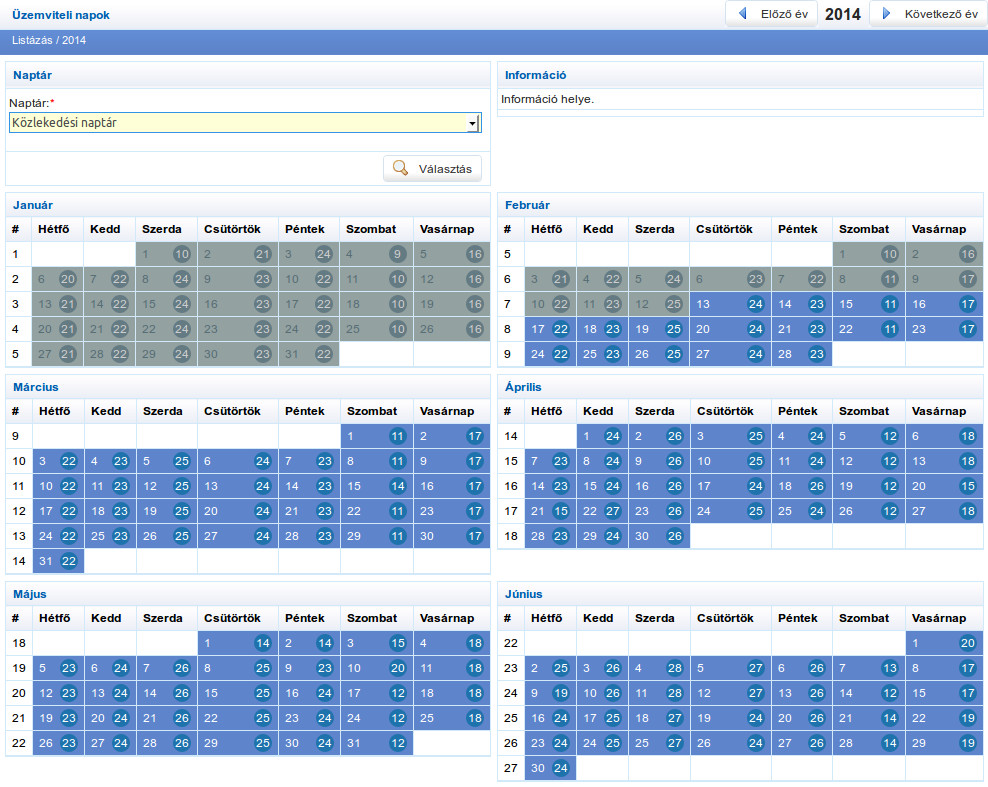Viewport: 988px width, 787px height.
Task: Select June 30 Monday cell
Action: point(550,769)
